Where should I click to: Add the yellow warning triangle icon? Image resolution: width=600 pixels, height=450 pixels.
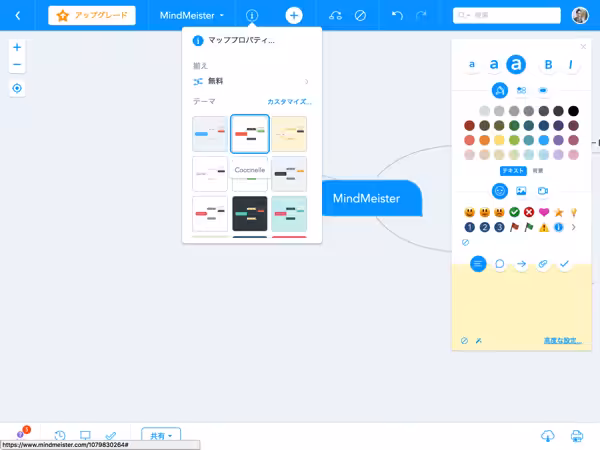coord(544,227)
